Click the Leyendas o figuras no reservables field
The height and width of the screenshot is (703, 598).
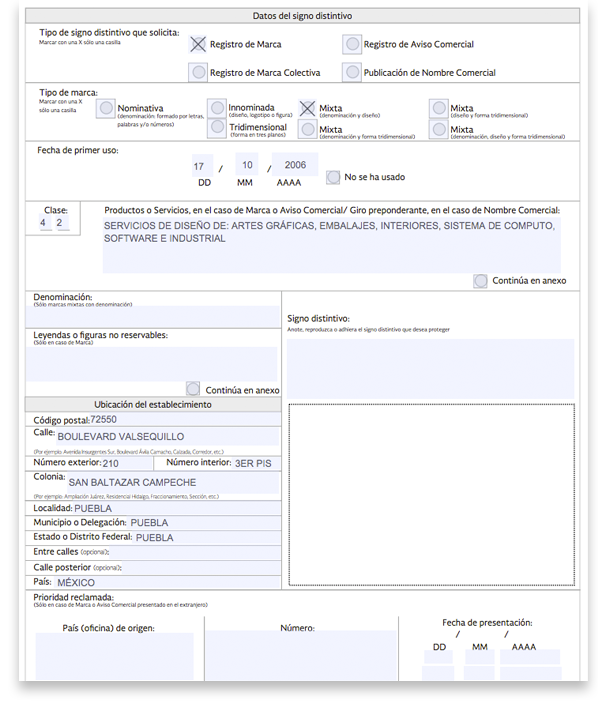pos(152,364)
